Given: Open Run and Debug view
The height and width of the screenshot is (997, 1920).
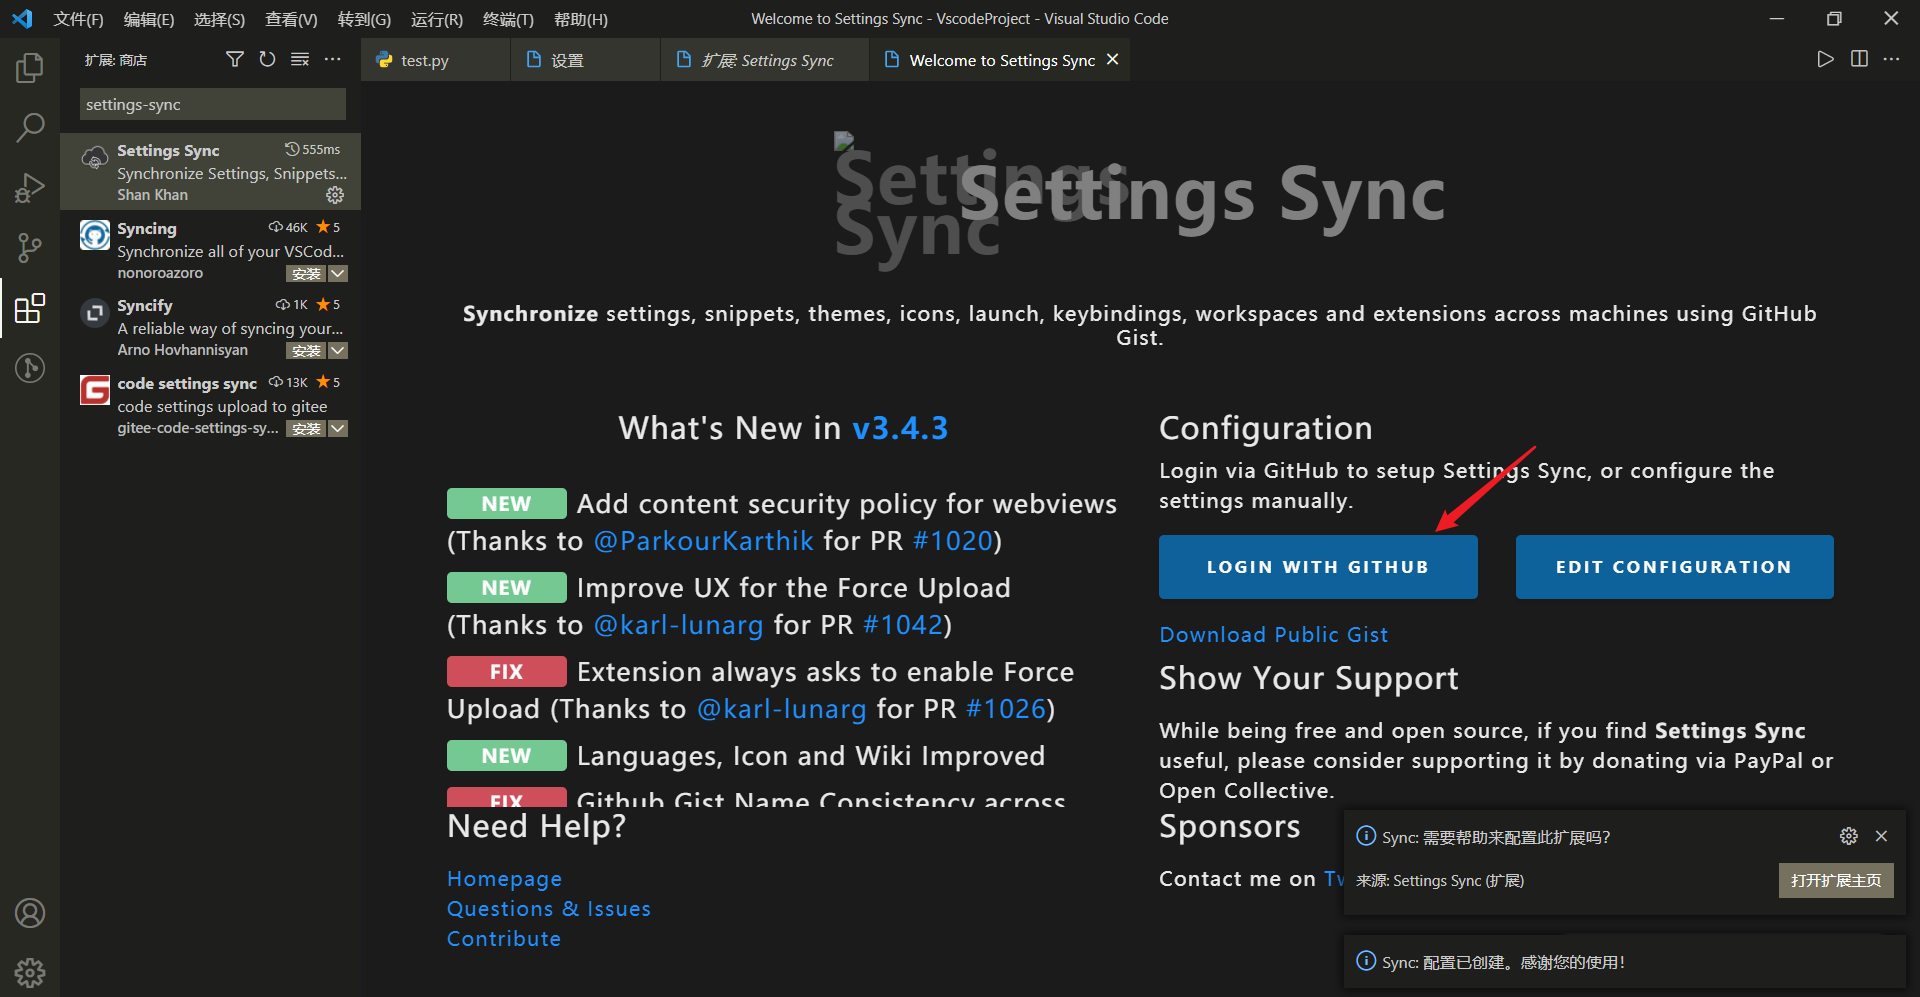Looking at the screenshot, I should click(30, 188).
